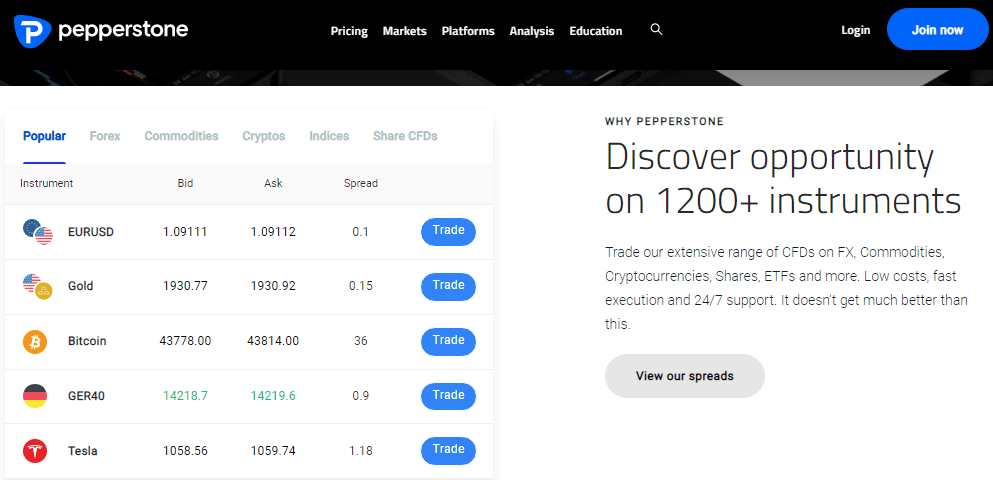Image resolution: width=993 pixels, height=480 pixels.
Task: Click Tesla bid value 1058.56
Action: [x=185, y=452]
